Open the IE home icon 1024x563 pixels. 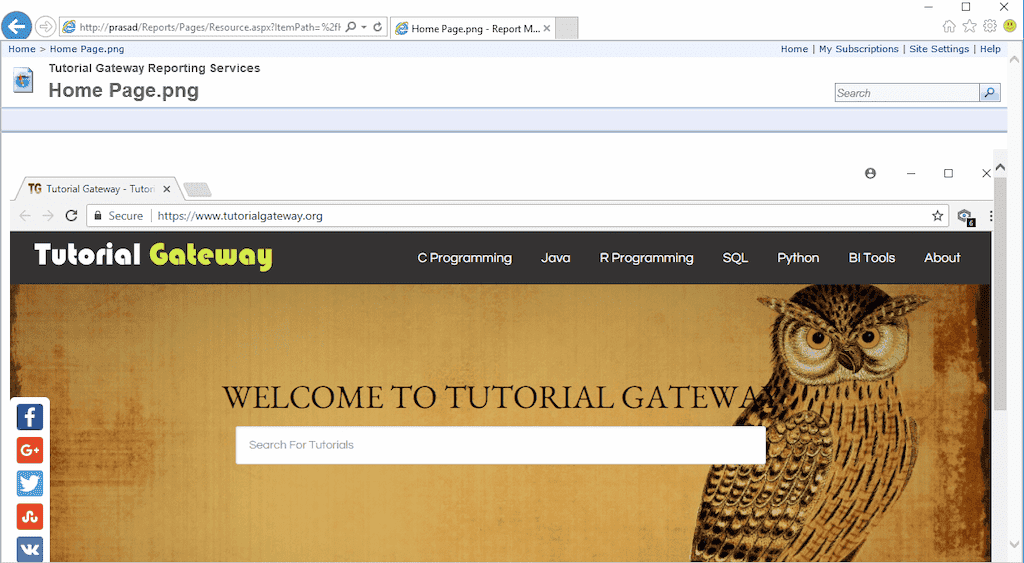tap(949, 26)
